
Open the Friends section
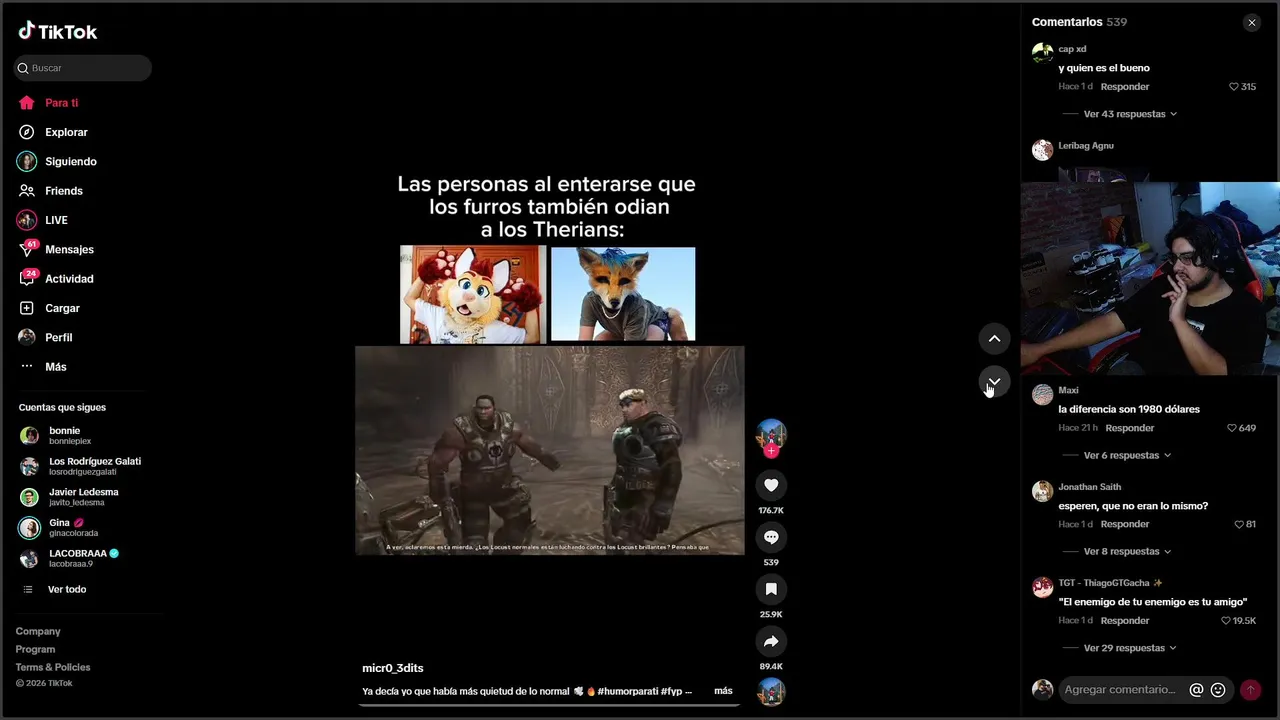[x=63, y=191]
